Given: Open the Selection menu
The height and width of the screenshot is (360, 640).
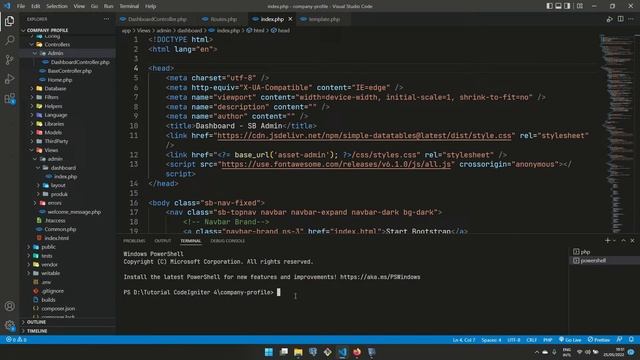Looking at the screenshot, I should pos(57,6).
